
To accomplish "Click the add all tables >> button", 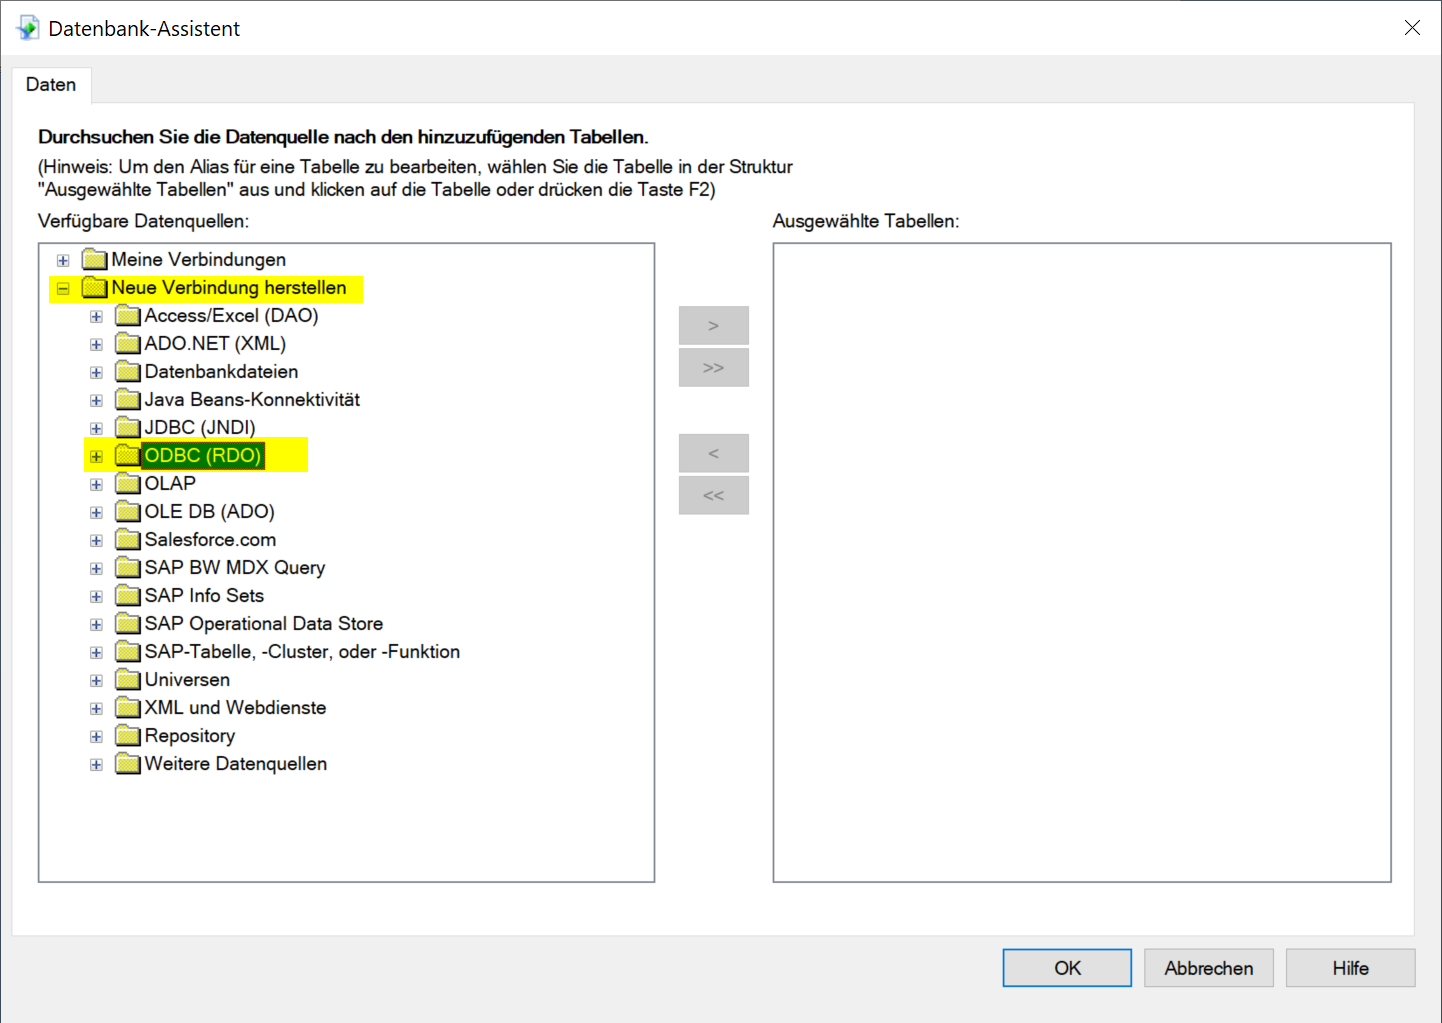I will 714,367.
